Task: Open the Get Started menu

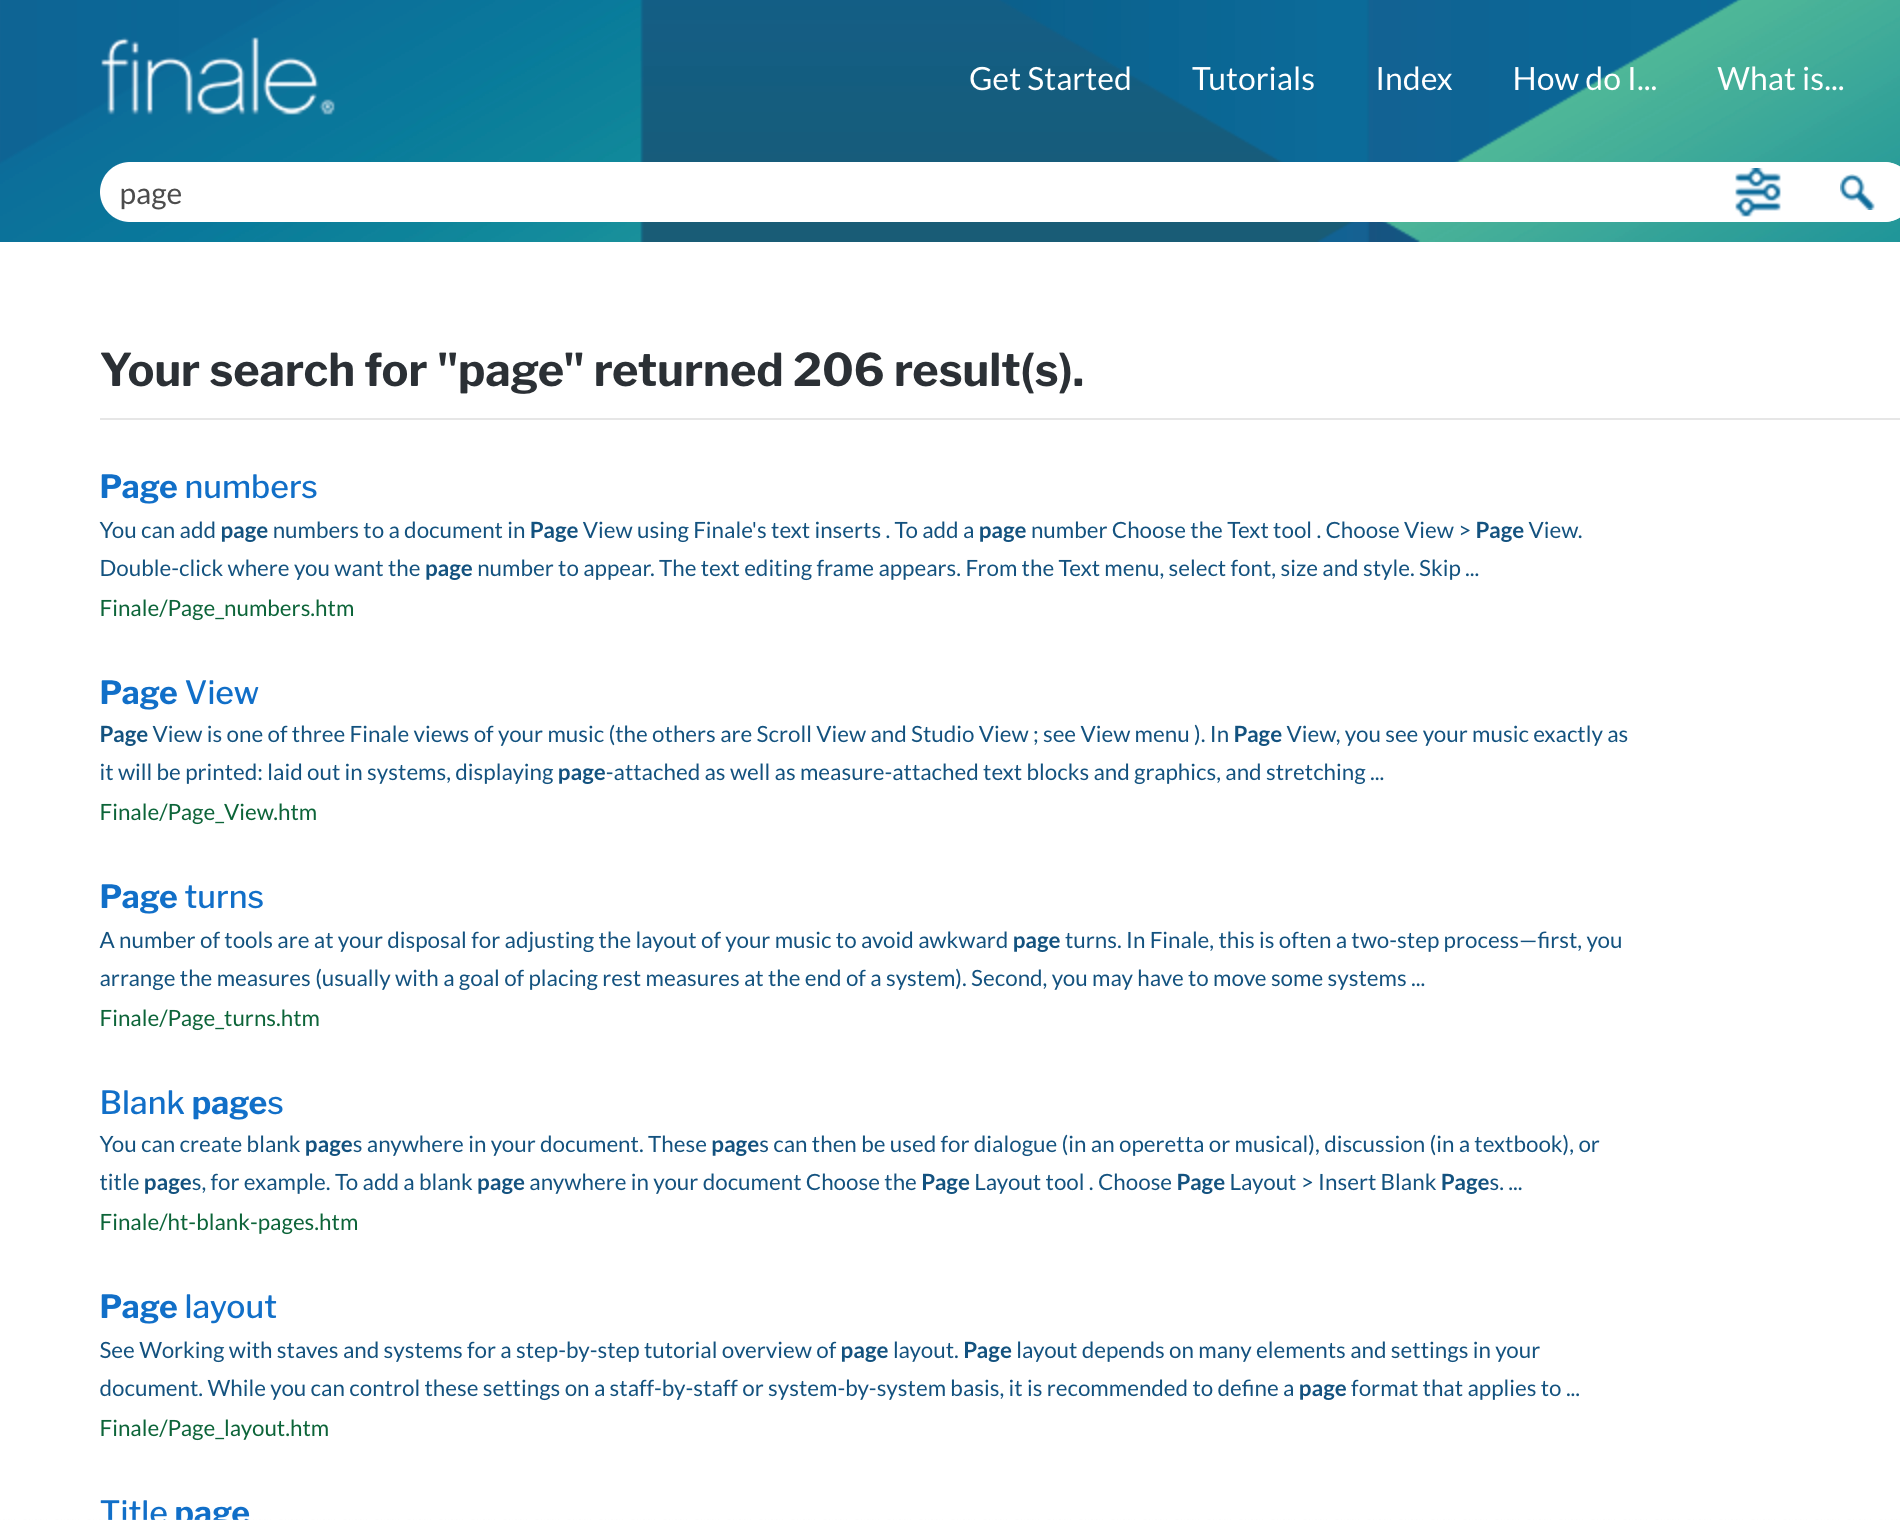Action: pos(1049,79)
